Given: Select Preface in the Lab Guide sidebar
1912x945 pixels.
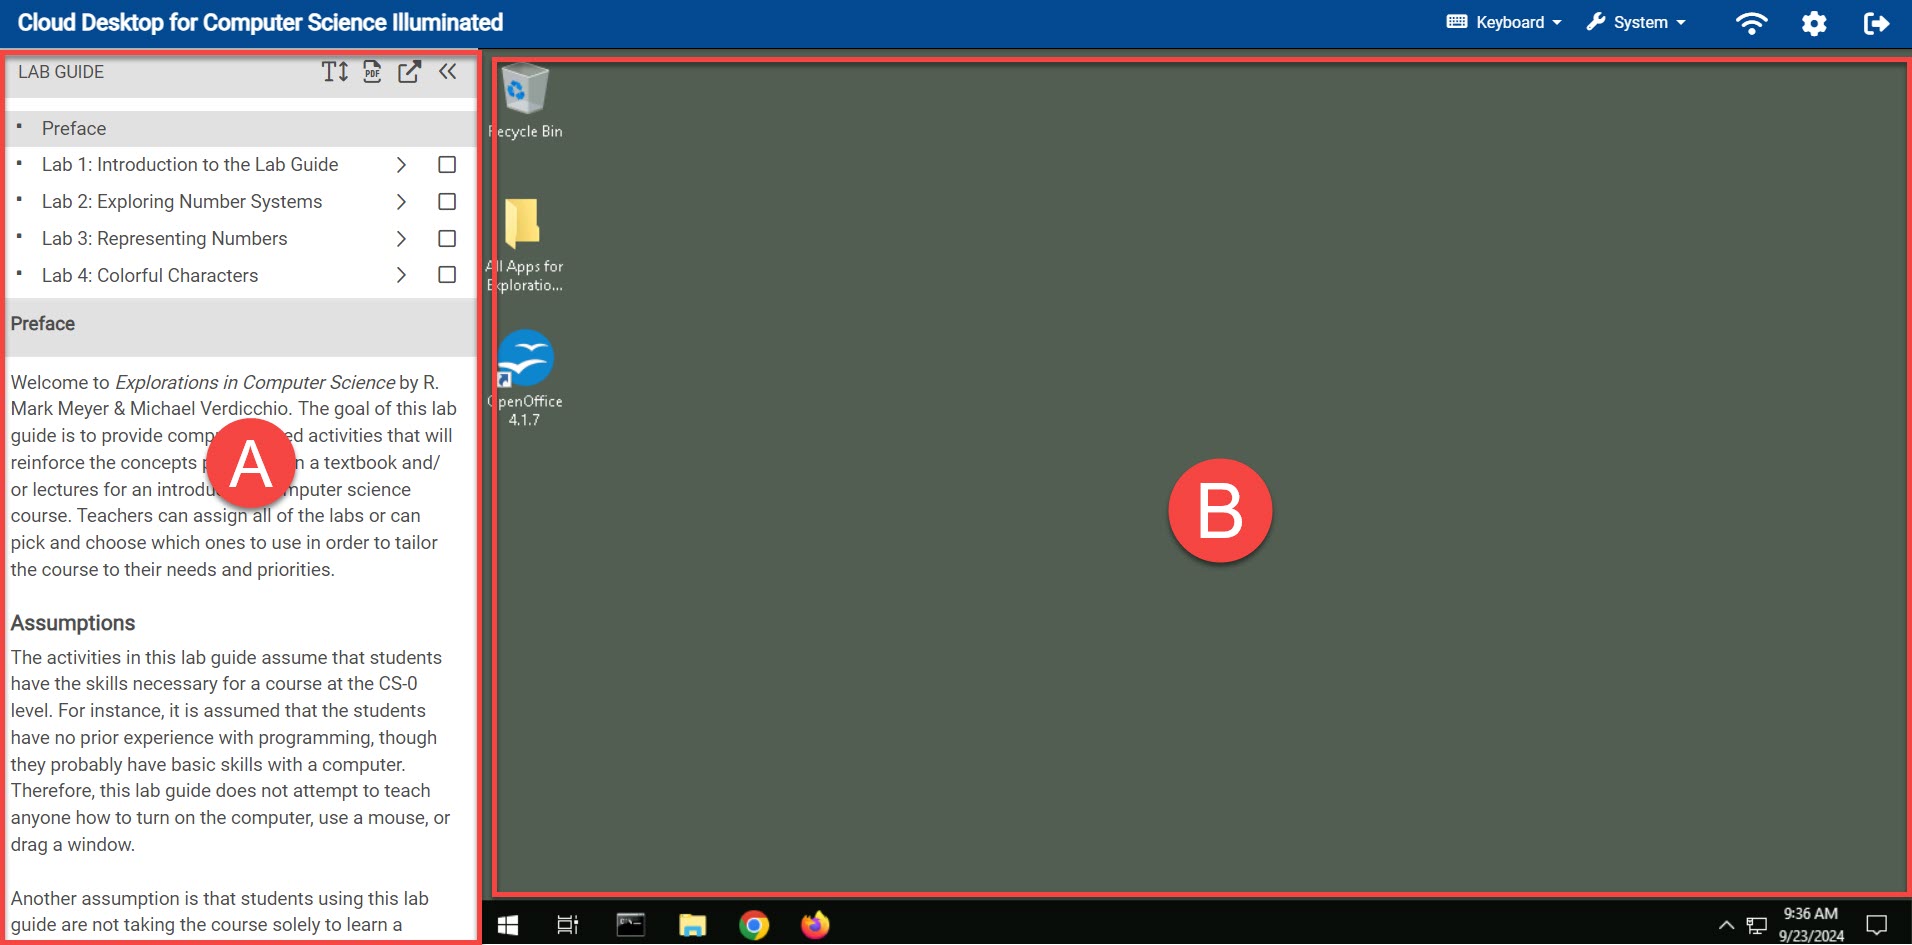Looking at the screenshot, I should [x=73, y=128].
